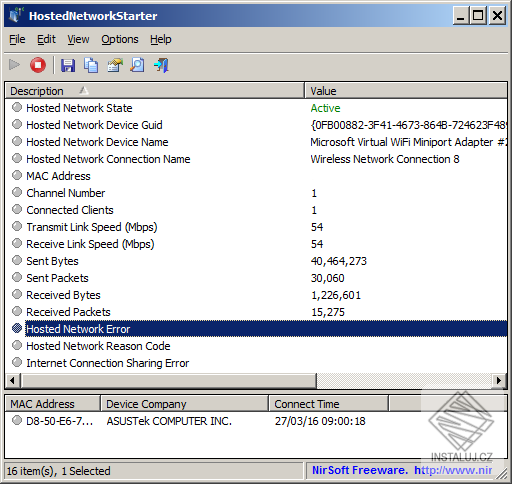The image size is (512, 484).
Task: Sort by the Value column header
Action: point(406,91)
